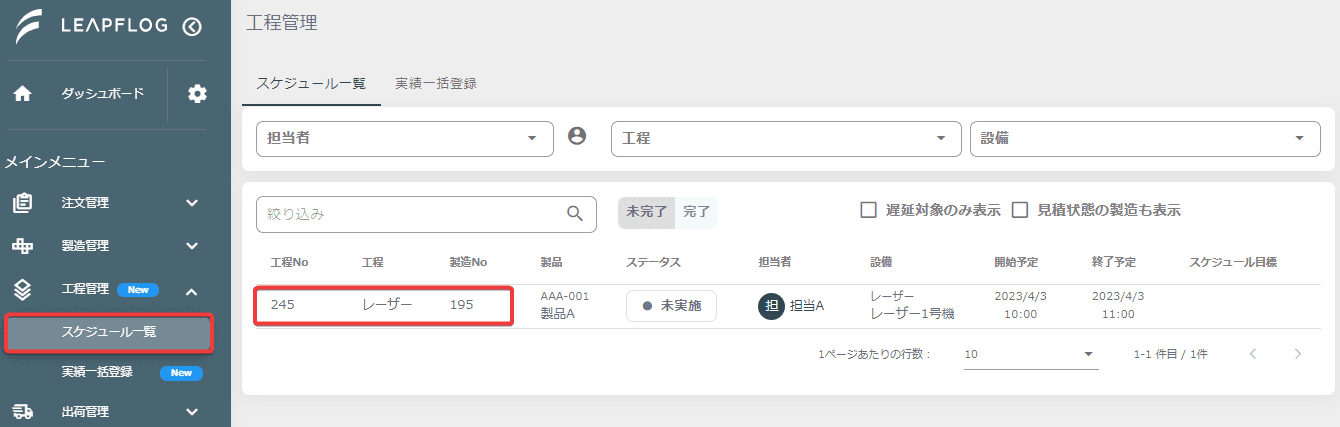Change the rows per page dropdown

[x=1031, y=354]
